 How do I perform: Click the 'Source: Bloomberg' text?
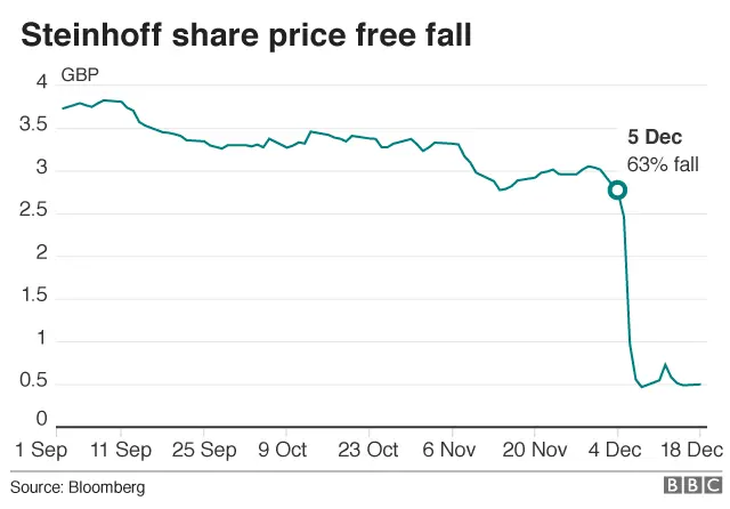(78, 488)
